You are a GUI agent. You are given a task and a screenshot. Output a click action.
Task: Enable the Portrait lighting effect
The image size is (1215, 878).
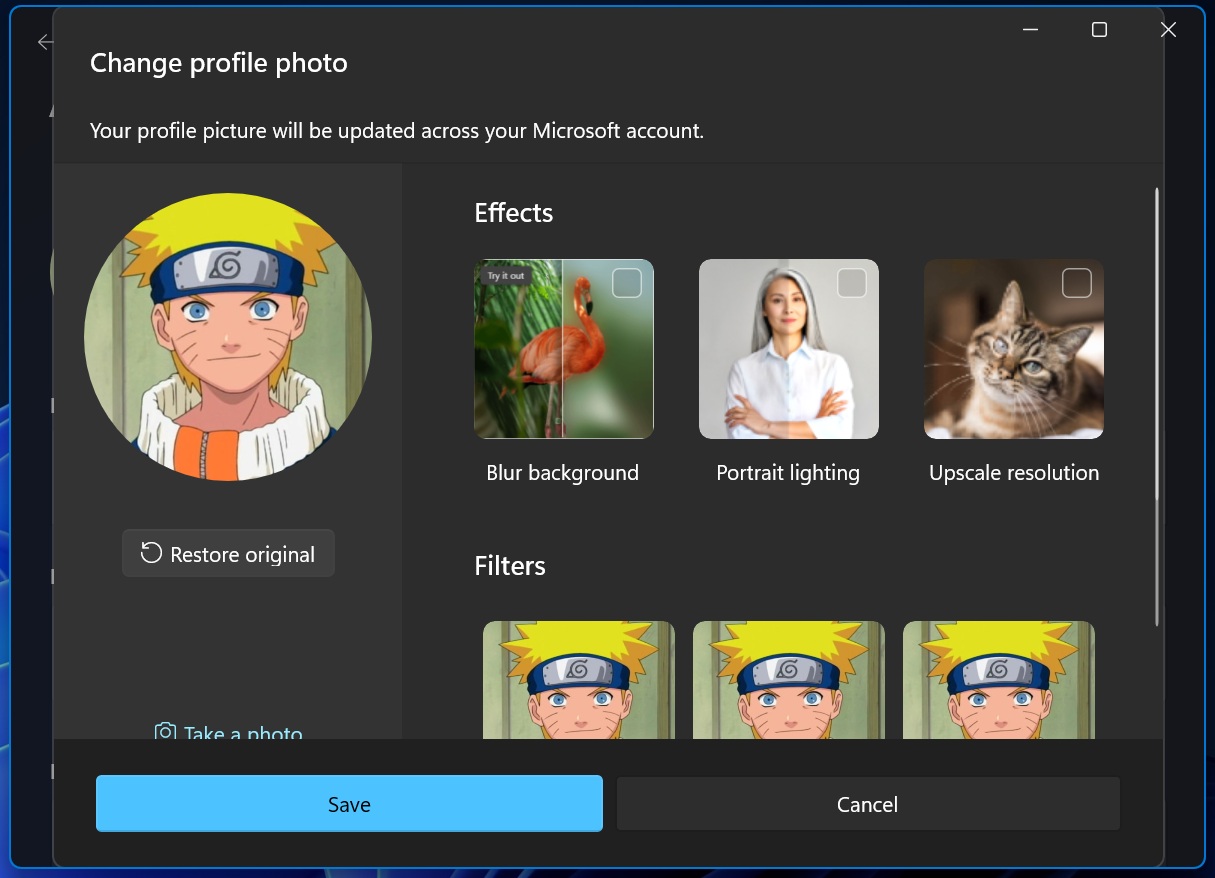[852, 283]
